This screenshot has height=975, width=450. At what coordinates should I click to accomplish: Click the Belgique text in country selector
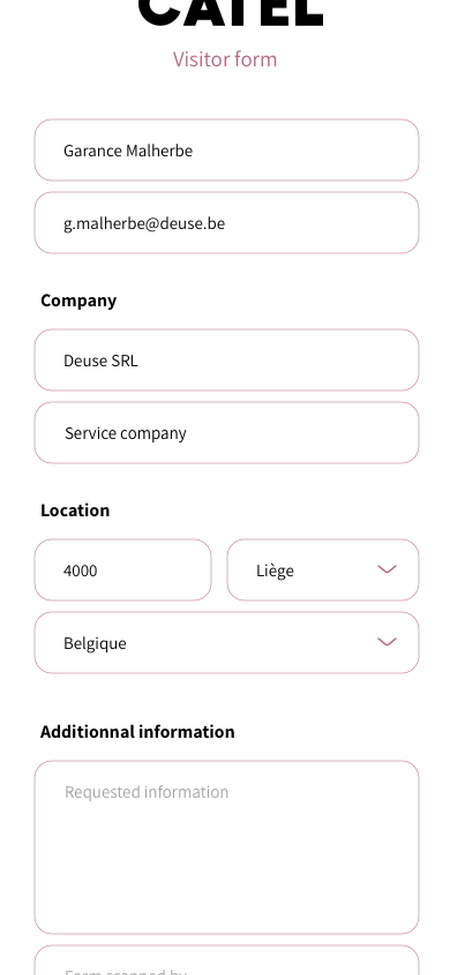coord(95,644)
